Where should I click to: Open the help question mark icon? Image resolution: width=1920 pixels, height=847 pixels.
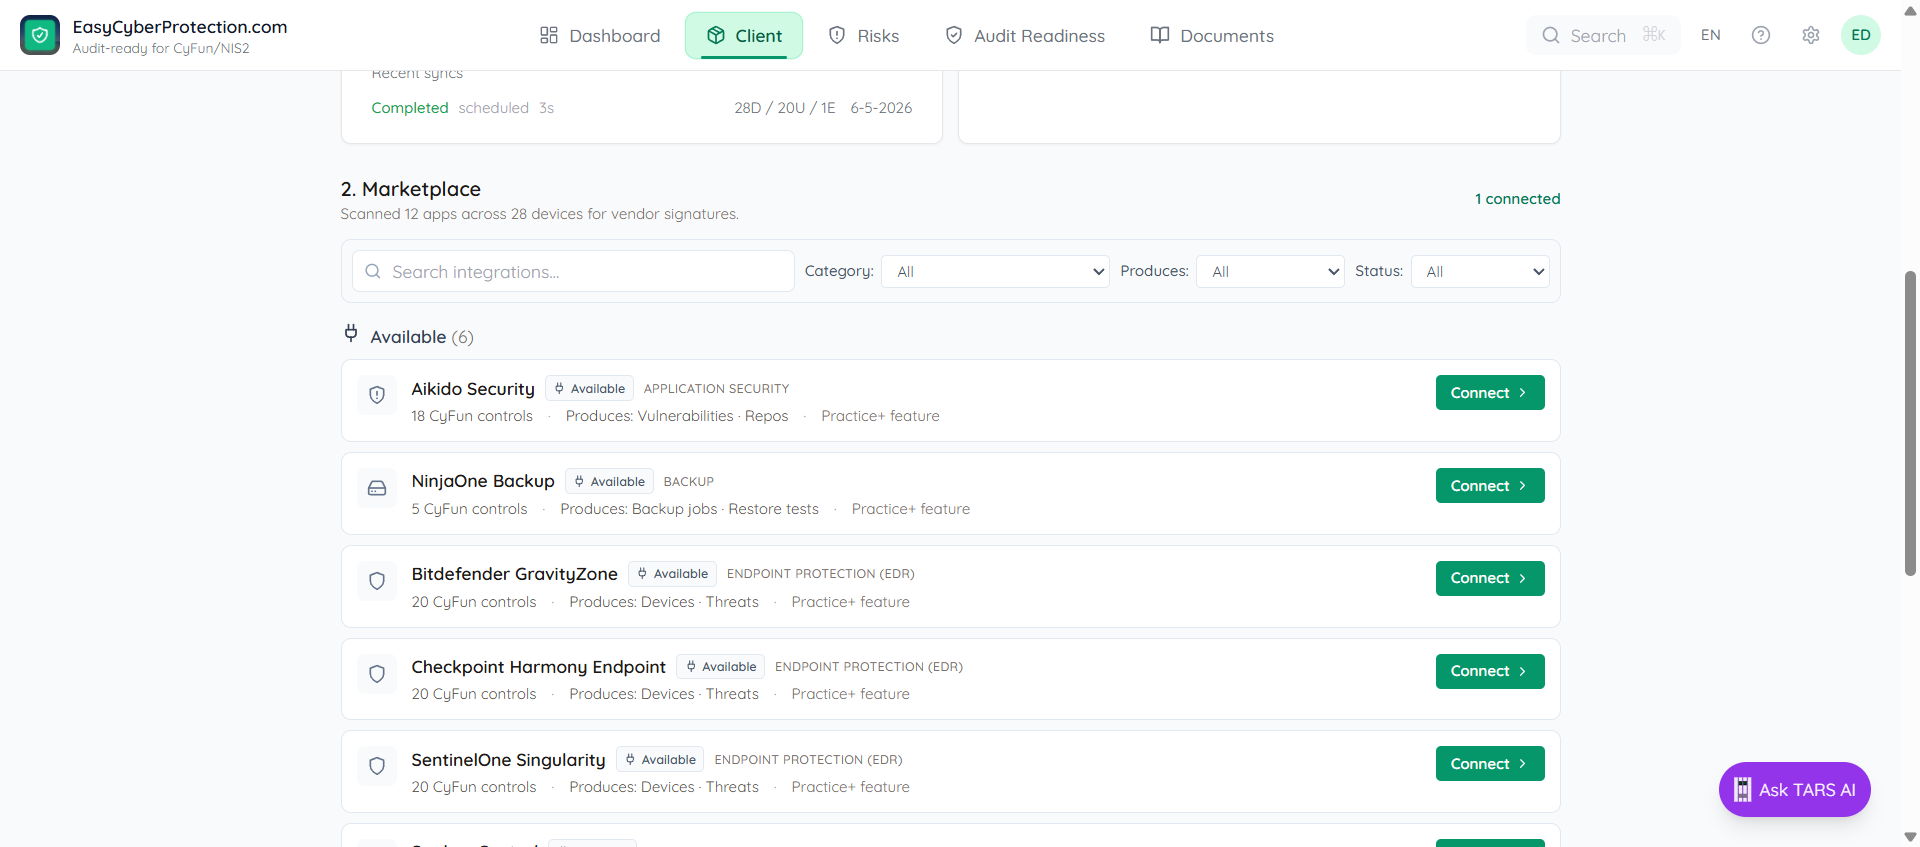(1761, 35)
